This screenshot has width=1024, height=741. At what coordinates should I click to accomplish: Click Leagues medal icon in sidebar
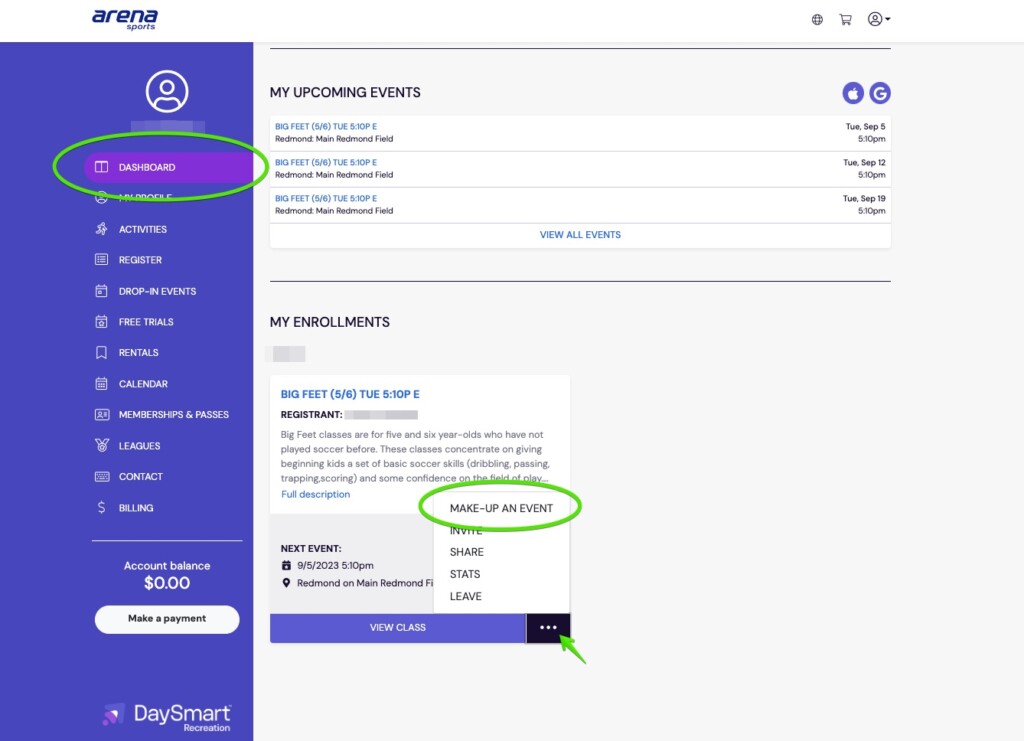coord(101,446)
